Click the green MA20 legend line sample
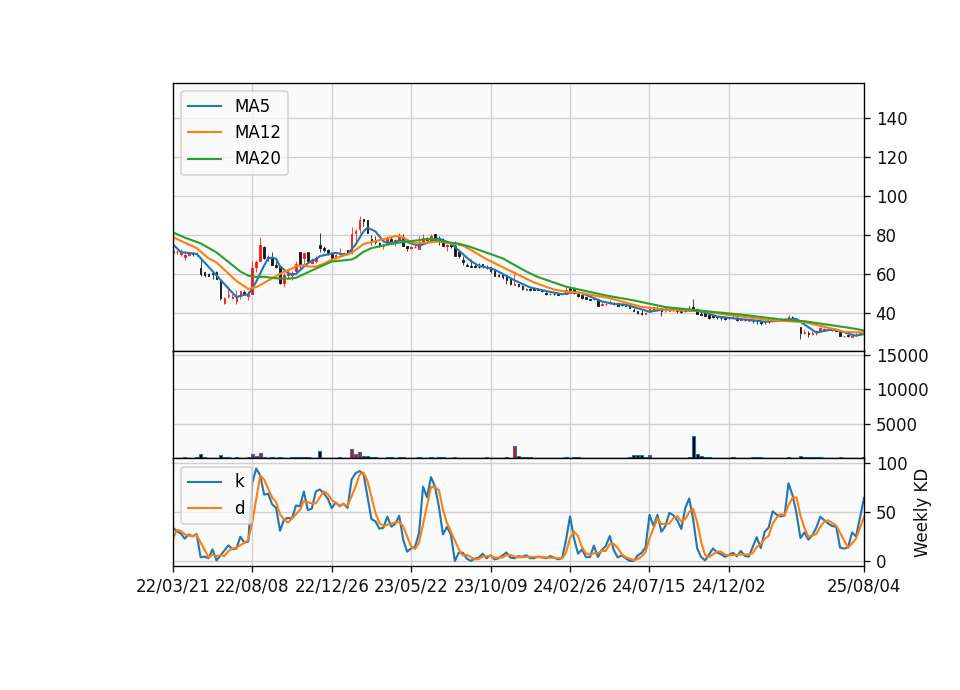 pos(204,158)
